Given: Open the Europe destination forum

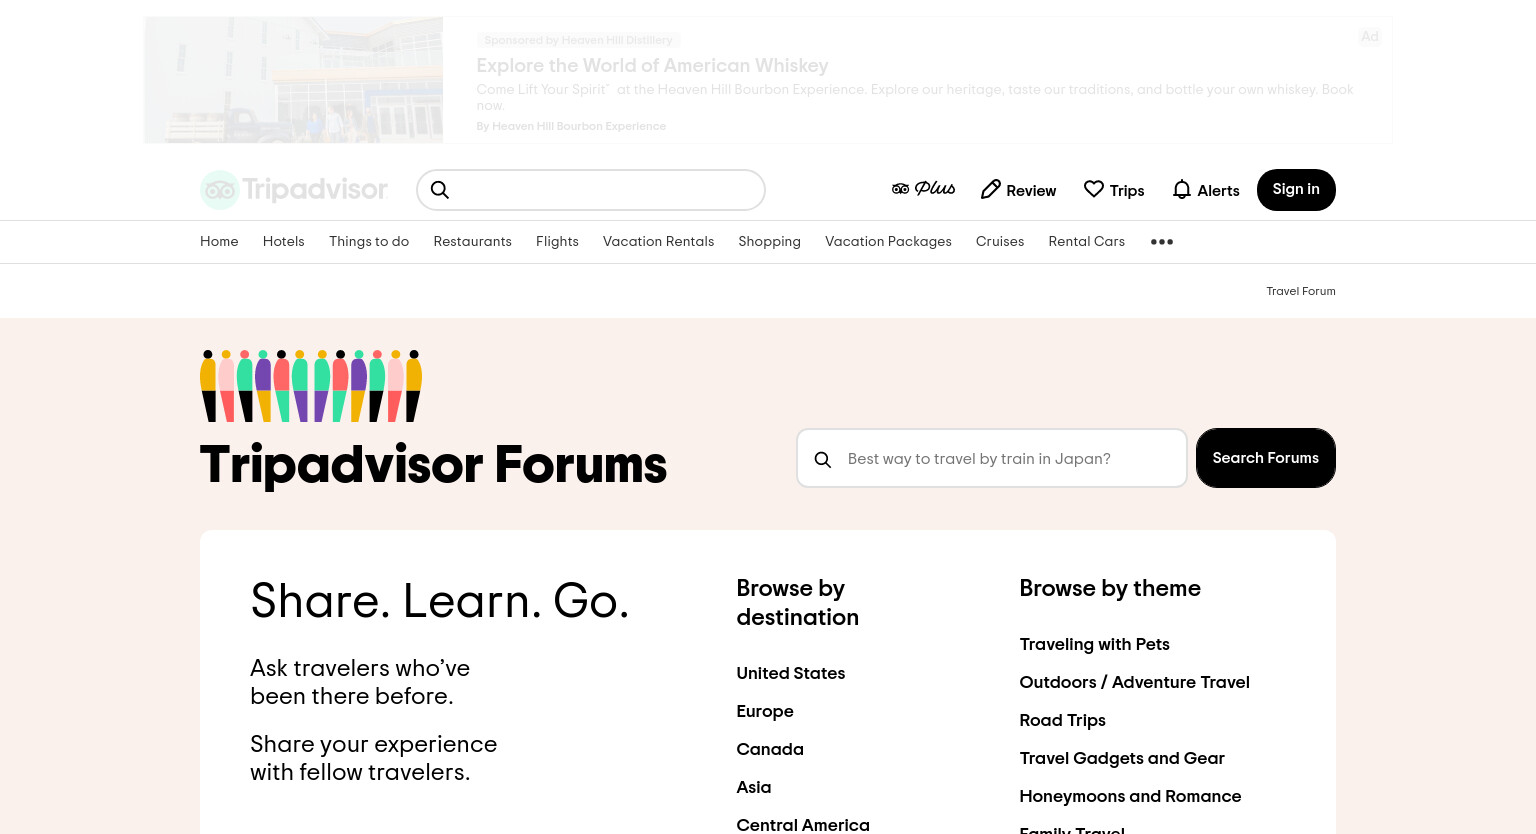Looking at the screenshot, I should (x=765, y=712).
